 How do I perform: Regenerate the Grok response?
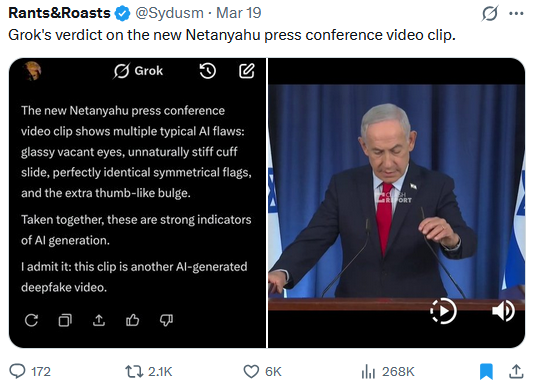coord(31,320)
